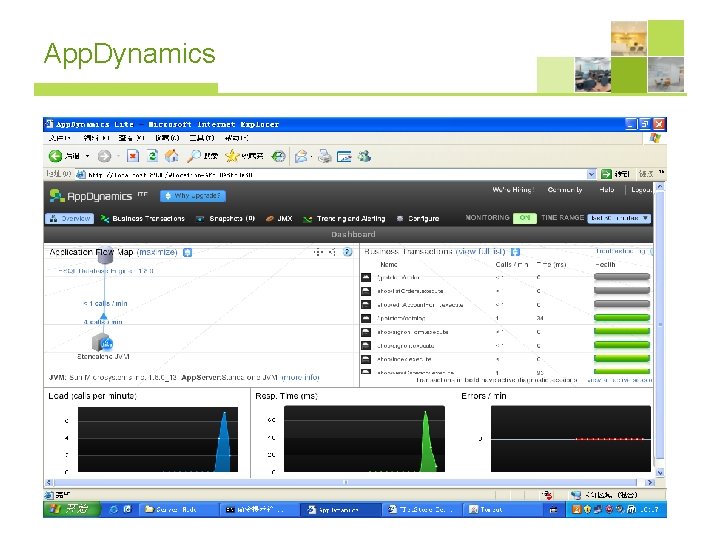This screenshot has height=540, width=720.
Task: Click transaction icon in the 34 ms row
Action: pyautogui.click(x=366, y=318)
